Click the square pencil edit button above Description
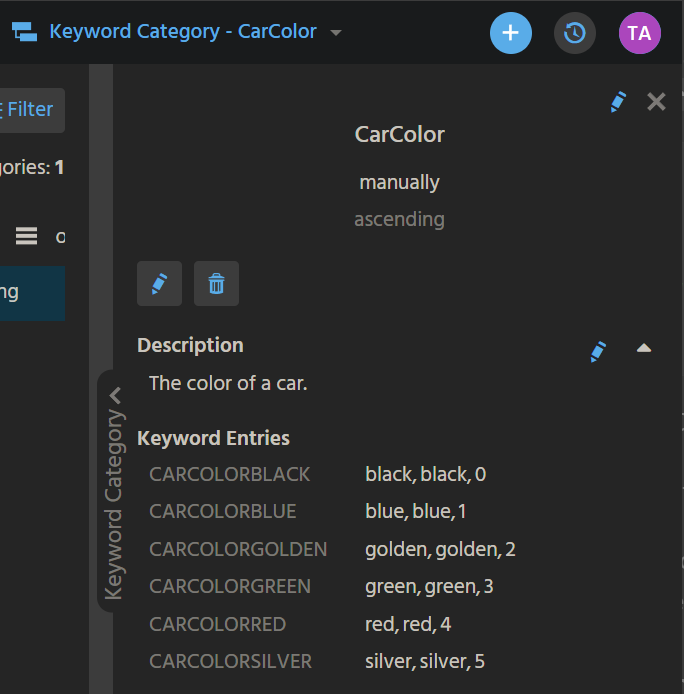Screen dimensions: 684x694 point(159,283)
